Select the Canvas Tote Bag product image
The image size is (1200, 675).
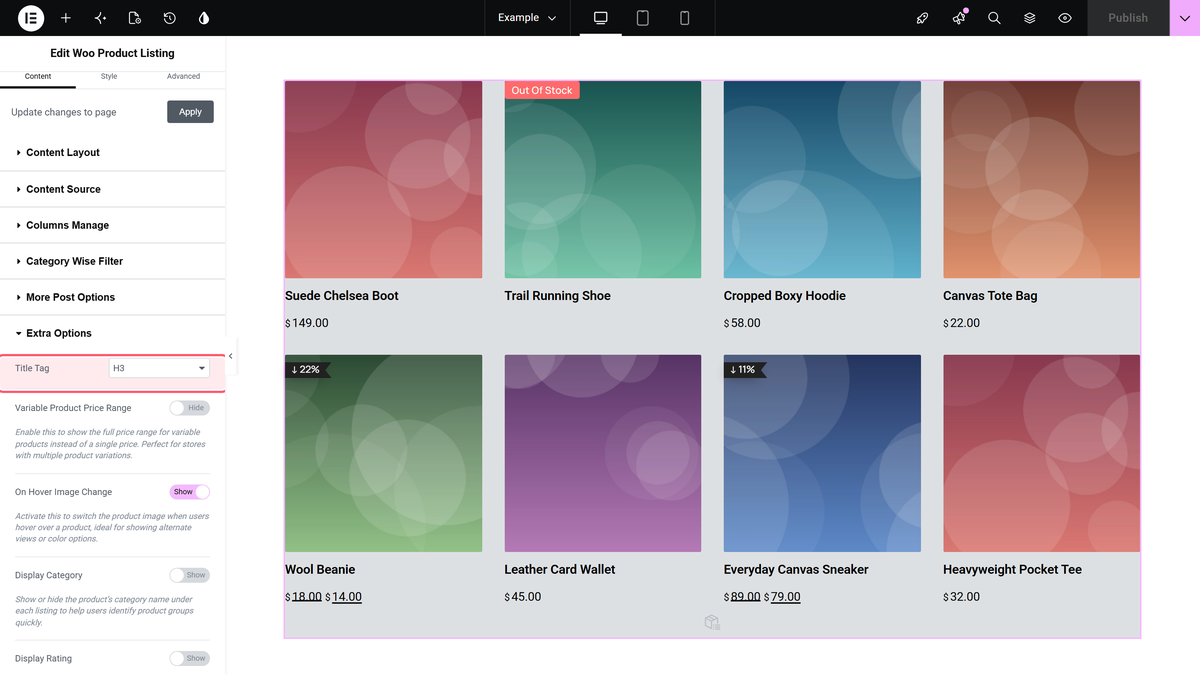coord(1041,180)
